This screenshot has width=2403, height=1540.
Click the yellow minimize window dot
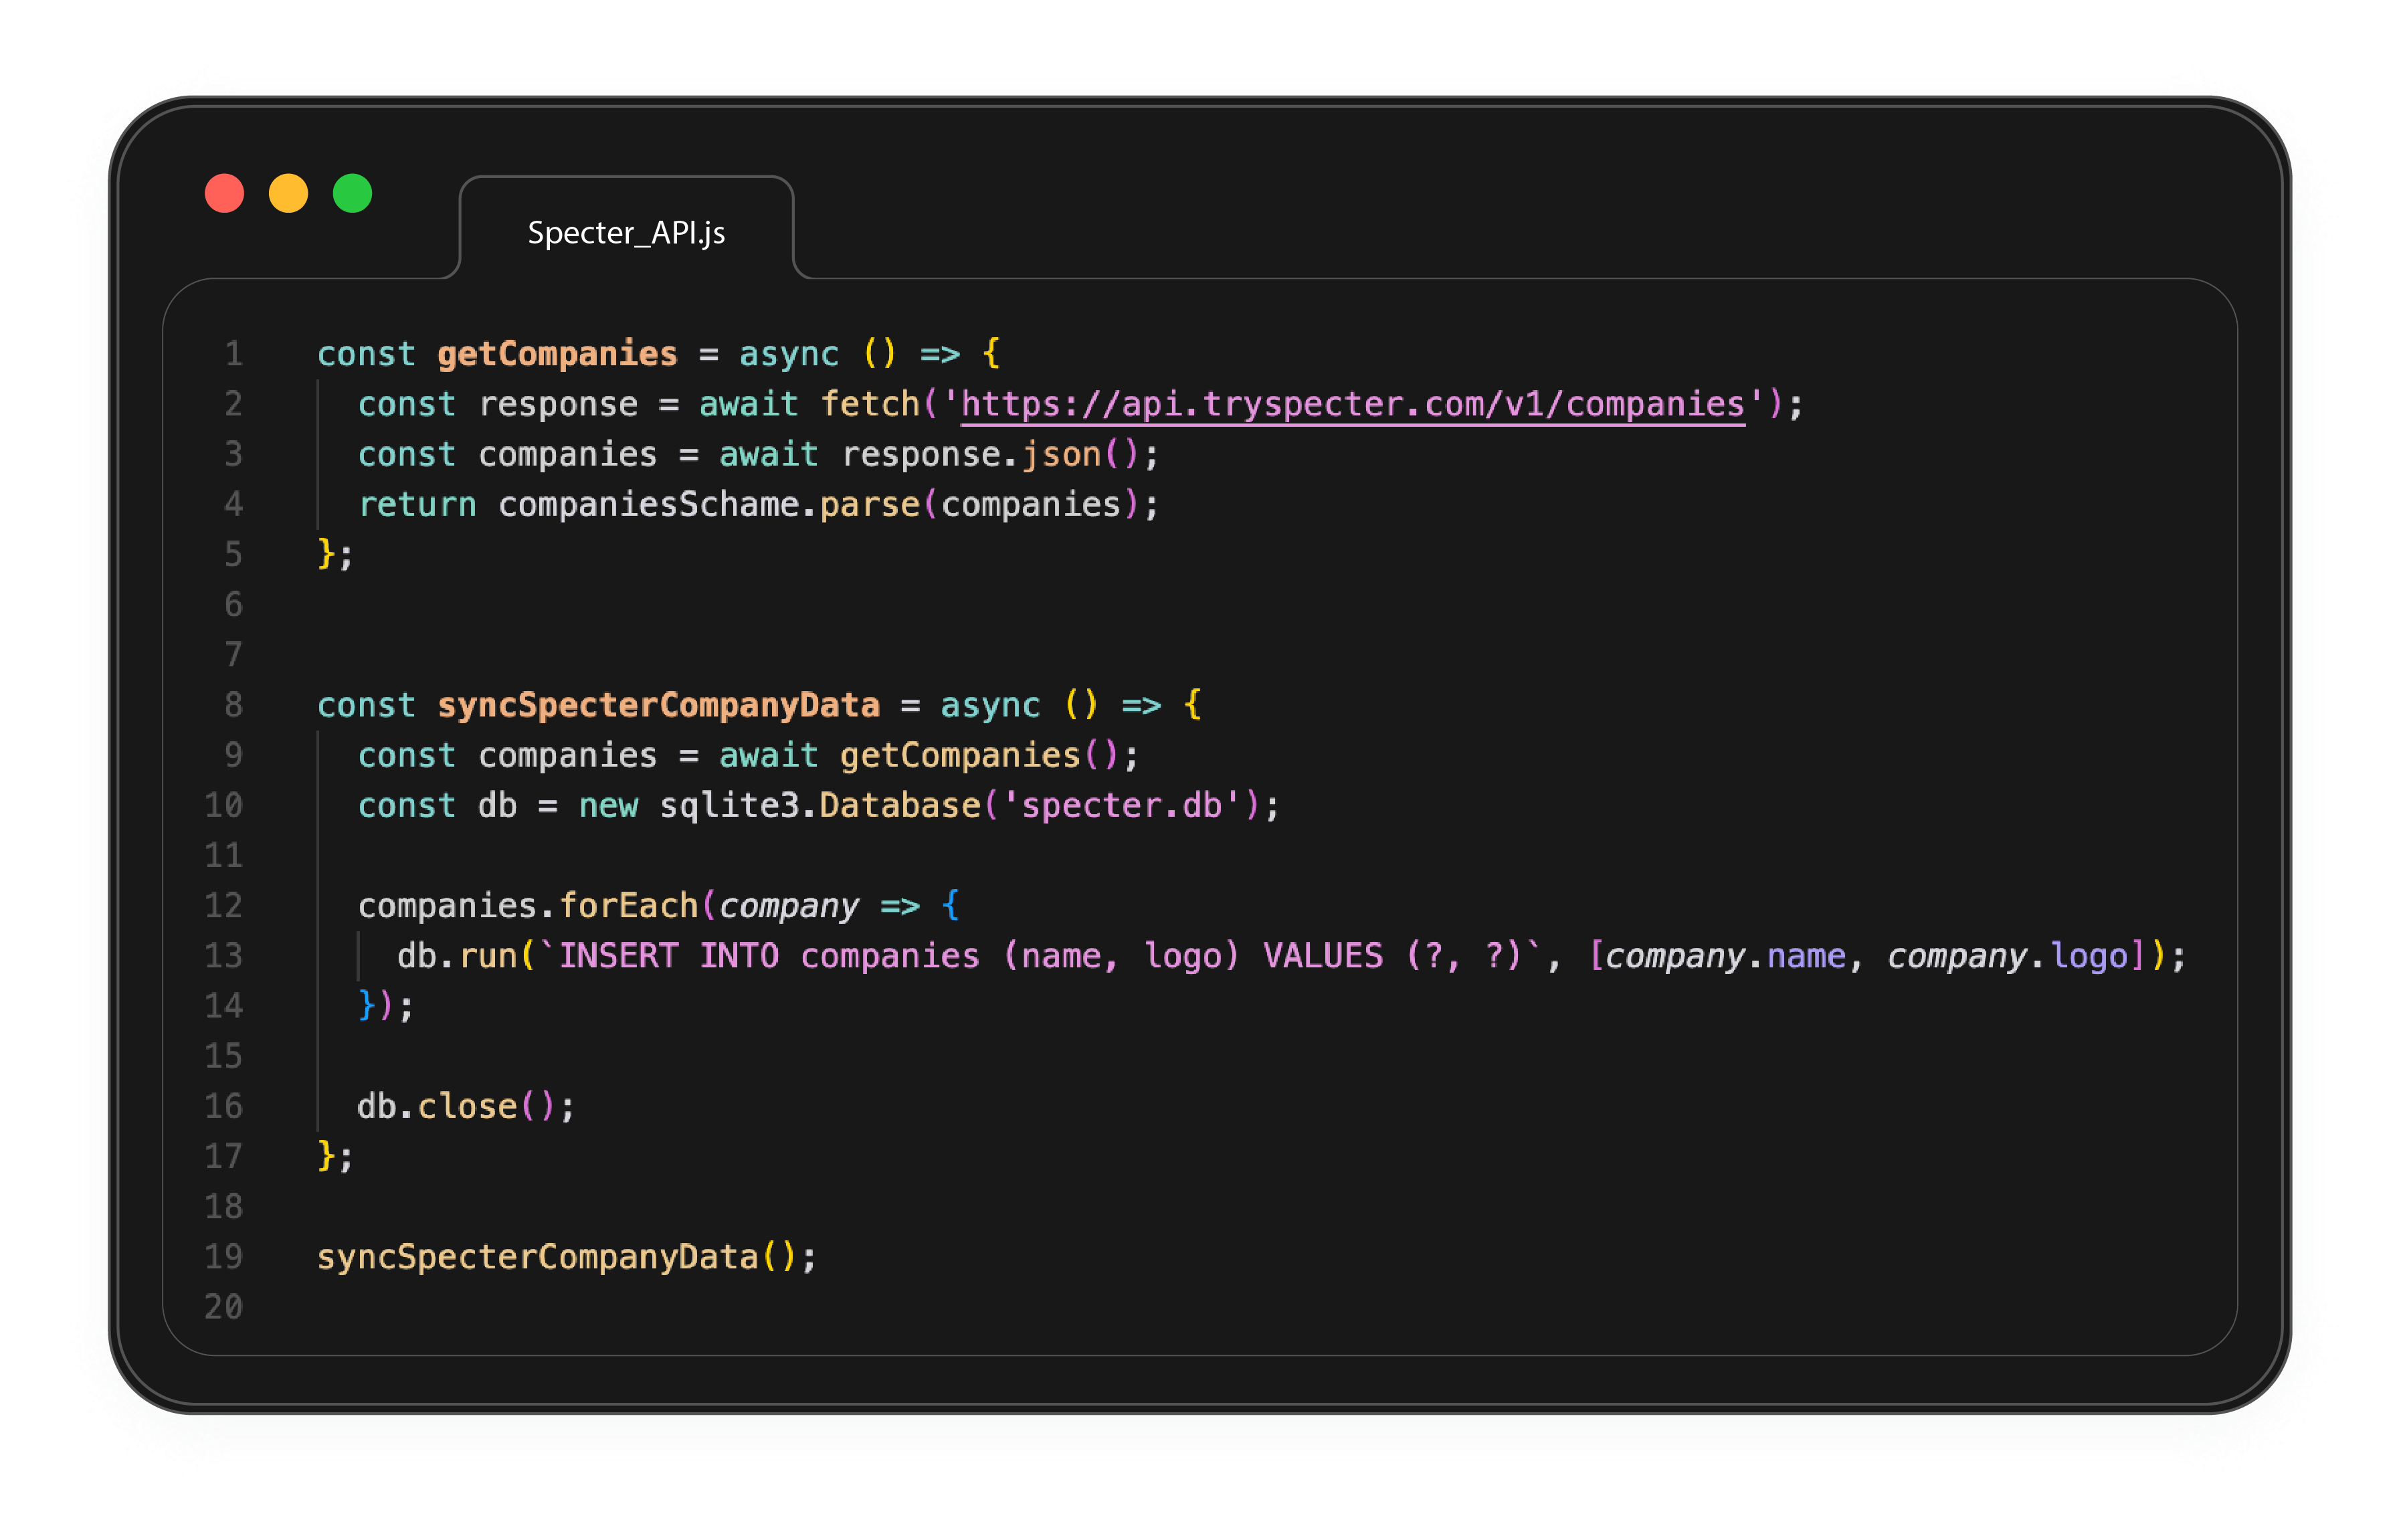tap(288, 193)
